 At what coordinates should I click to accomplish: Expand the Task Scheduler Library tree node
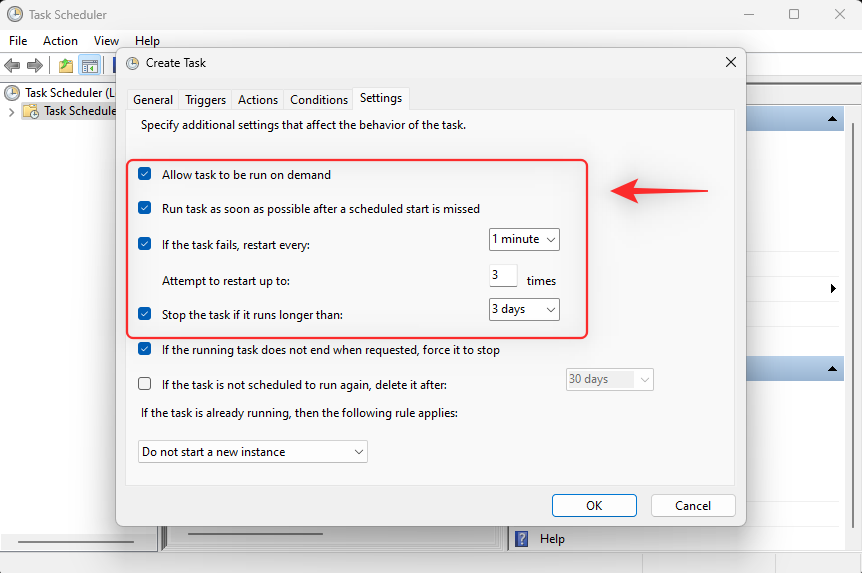point(12,112)
